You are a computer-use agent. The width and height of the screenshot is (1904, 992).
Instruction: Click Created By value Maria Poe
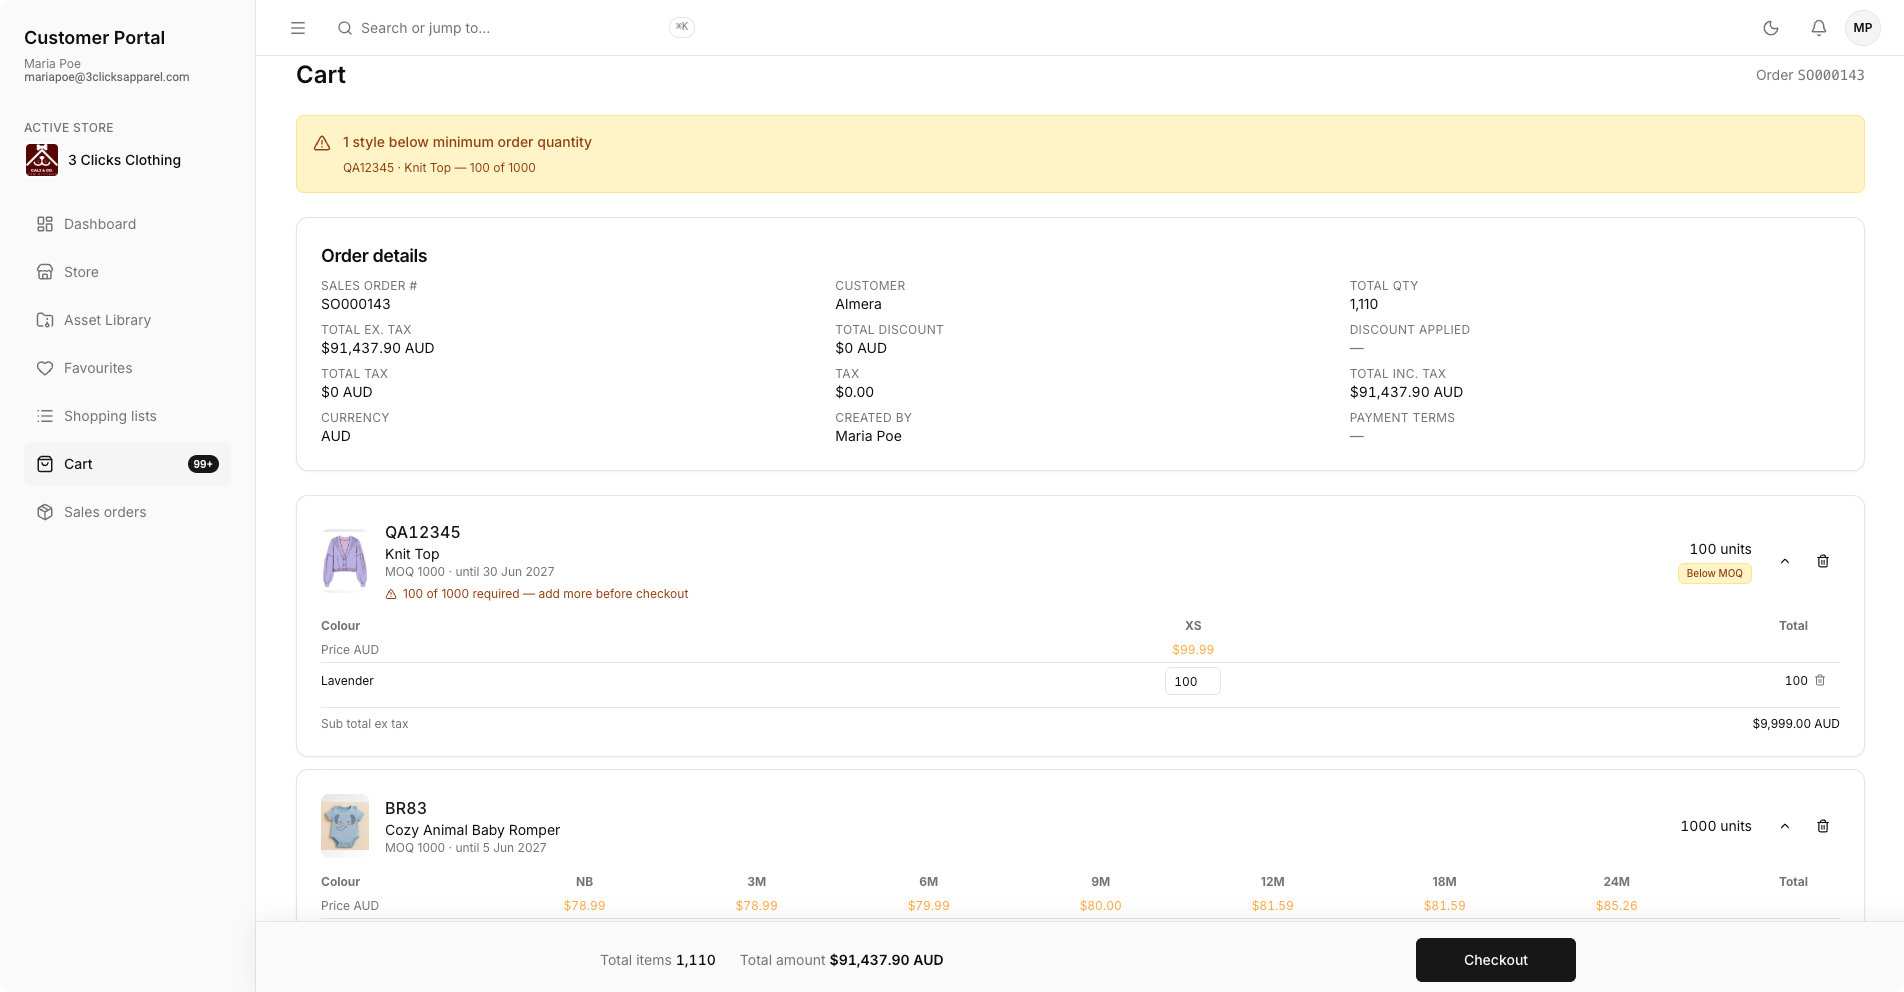coord(869,436)
